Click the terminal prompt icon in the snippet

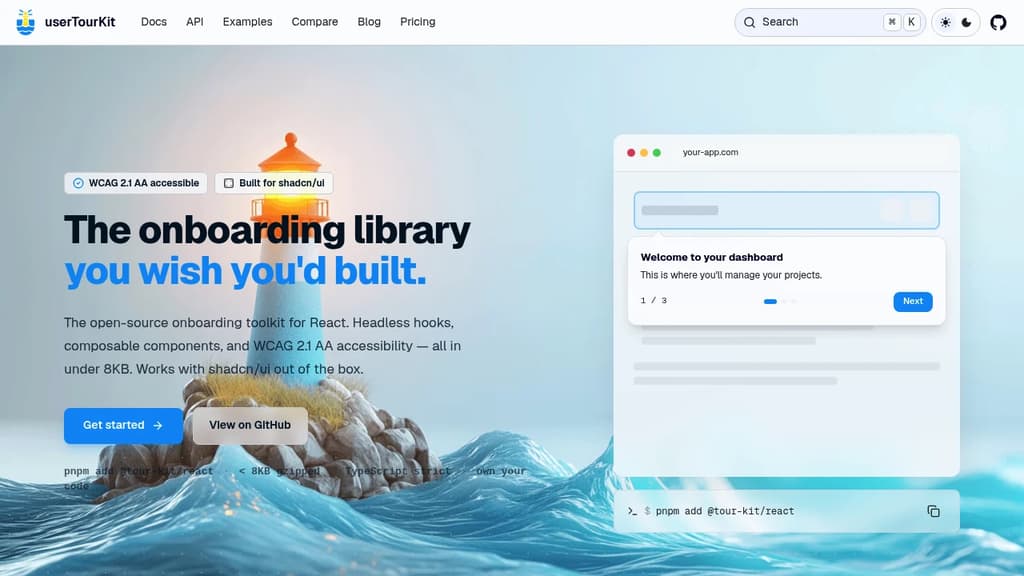[x=633, y=511]
